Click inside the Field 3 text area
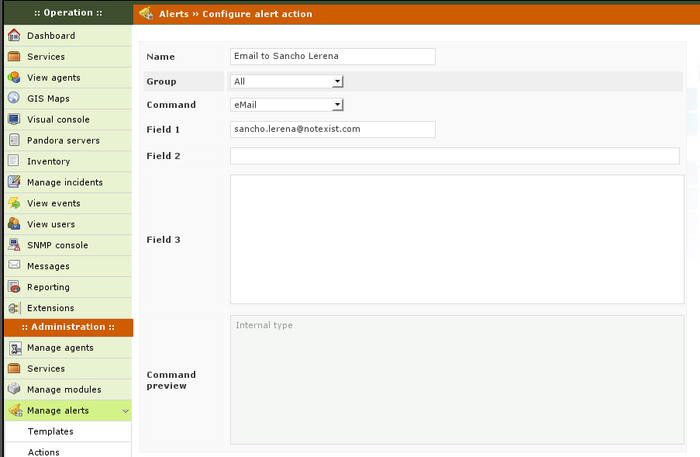This screenshot has width=700, height=457. click(x=456, y=239)
